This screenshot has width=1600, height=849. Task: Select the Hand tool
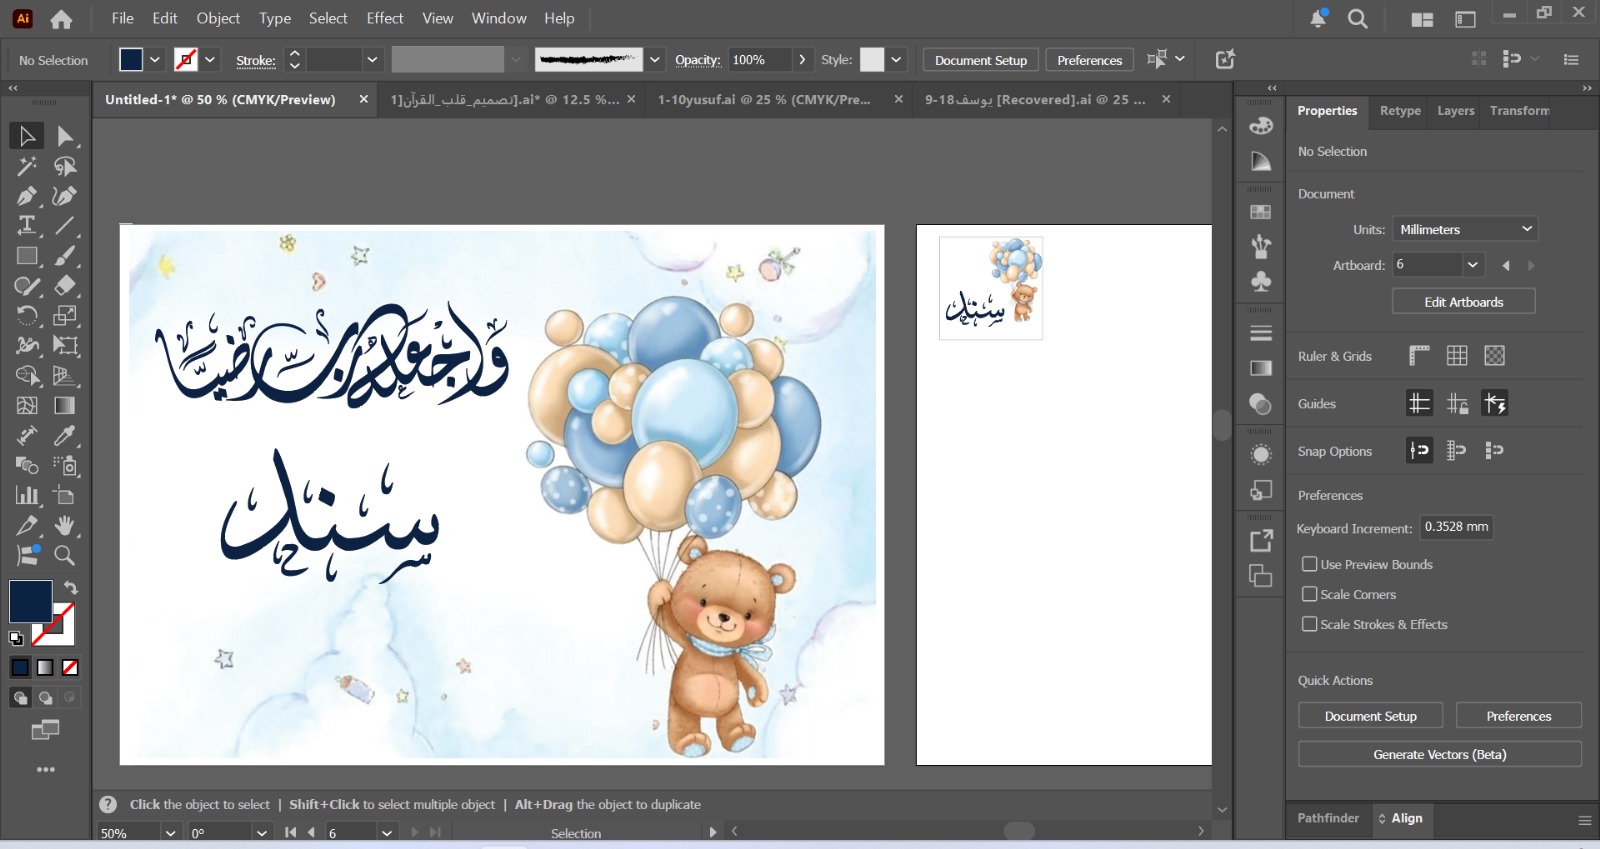[x=65, y=526]
